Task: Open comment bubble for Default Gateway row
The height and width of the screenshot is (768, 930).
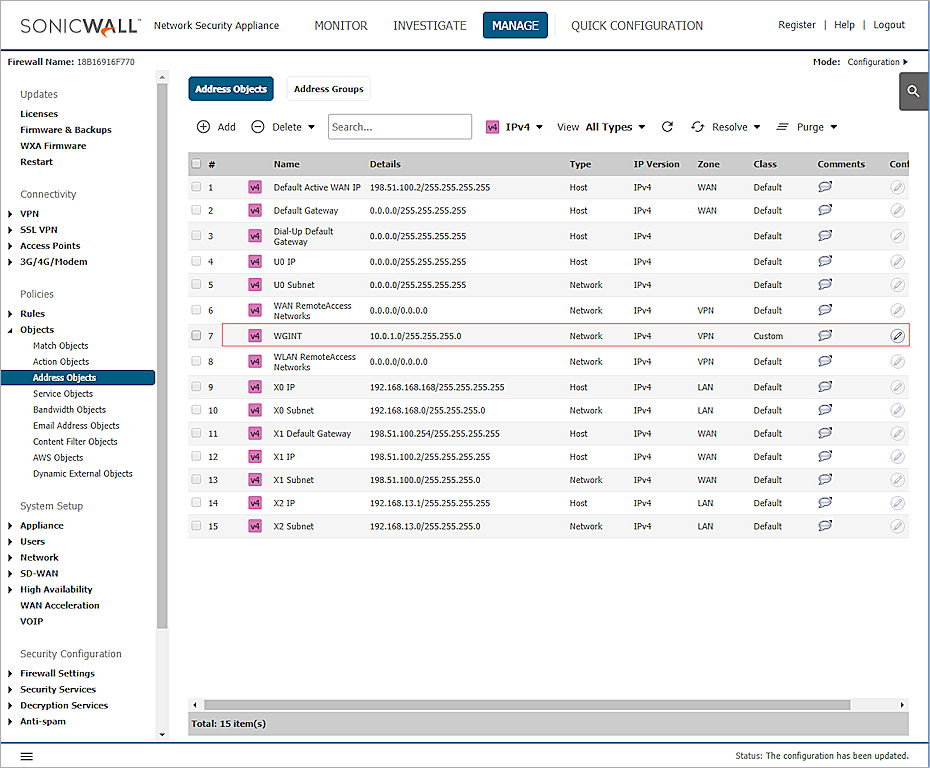Action: pyautogui.click(x=825, y=210)
